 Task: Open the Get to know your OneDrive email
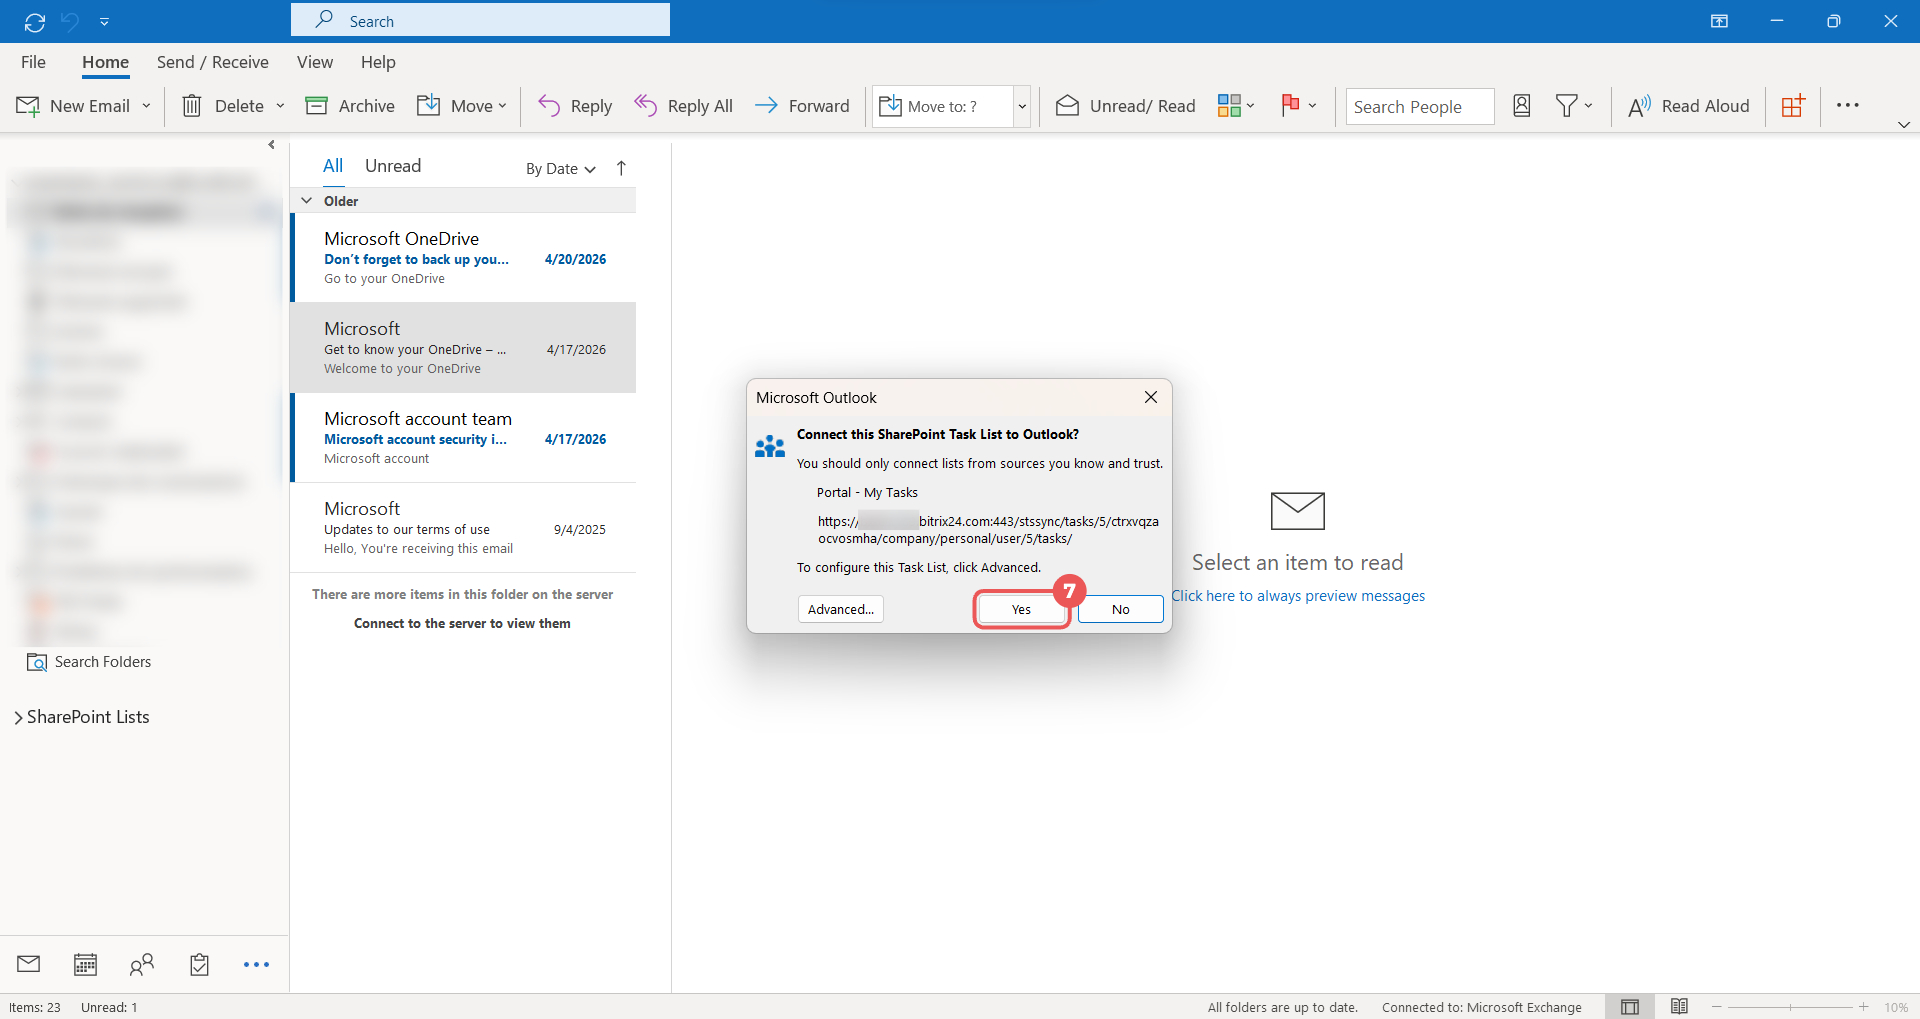[x=464, y=348]
